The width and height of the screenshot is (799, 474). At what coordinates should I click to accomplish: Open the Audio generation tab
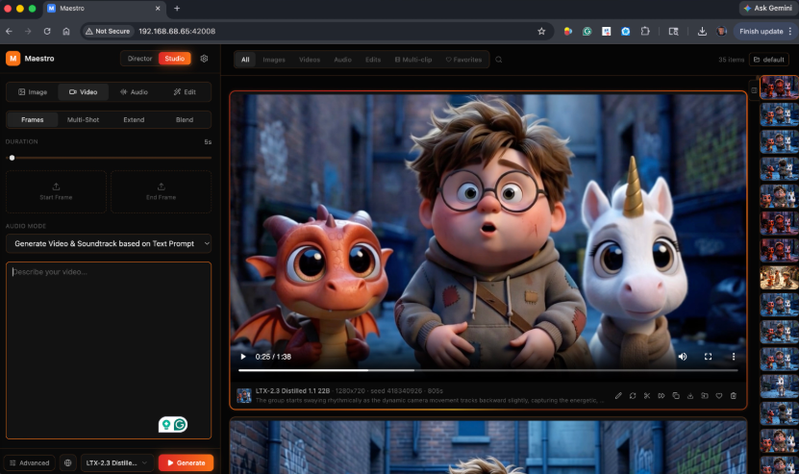[x=134, y=92]
